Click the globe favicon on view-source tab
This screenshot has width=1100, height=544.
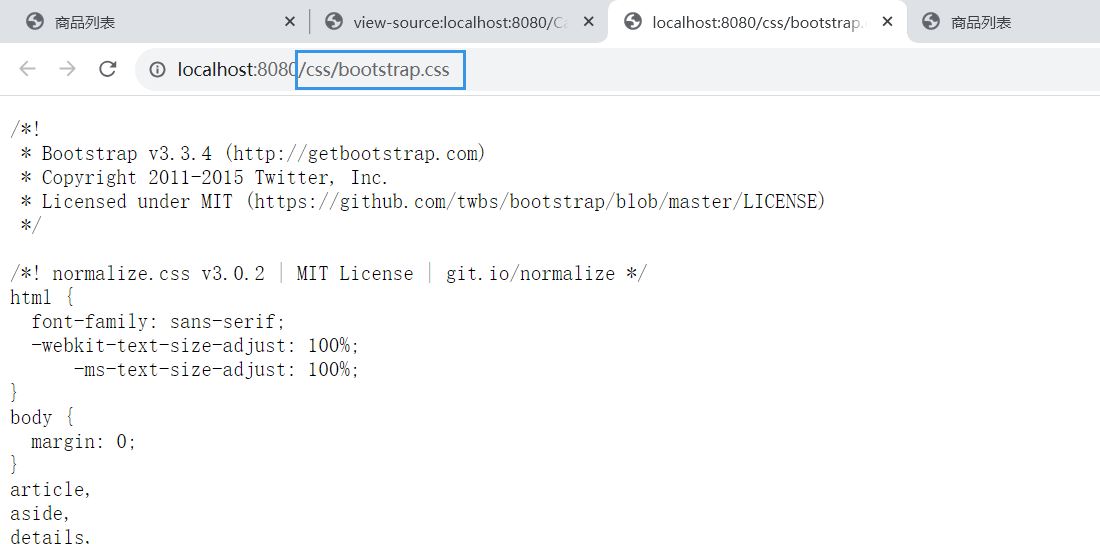(x=334, y=22)
